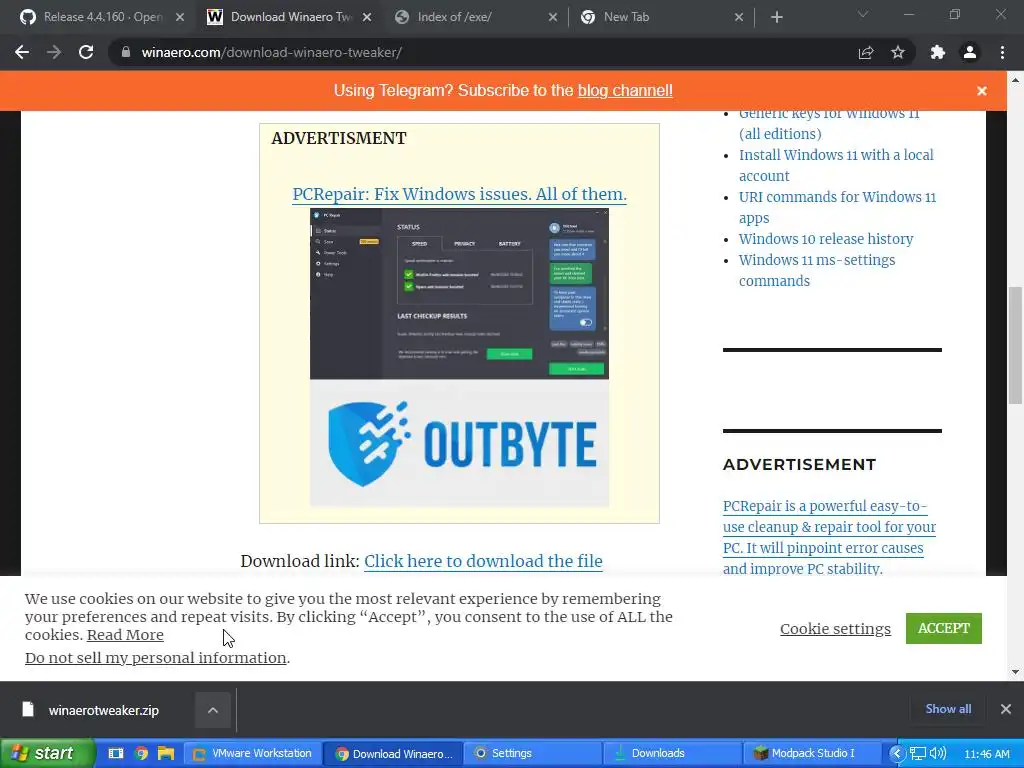
Task: Open a new tab with plus button
Action: click(x=776, y=17)
